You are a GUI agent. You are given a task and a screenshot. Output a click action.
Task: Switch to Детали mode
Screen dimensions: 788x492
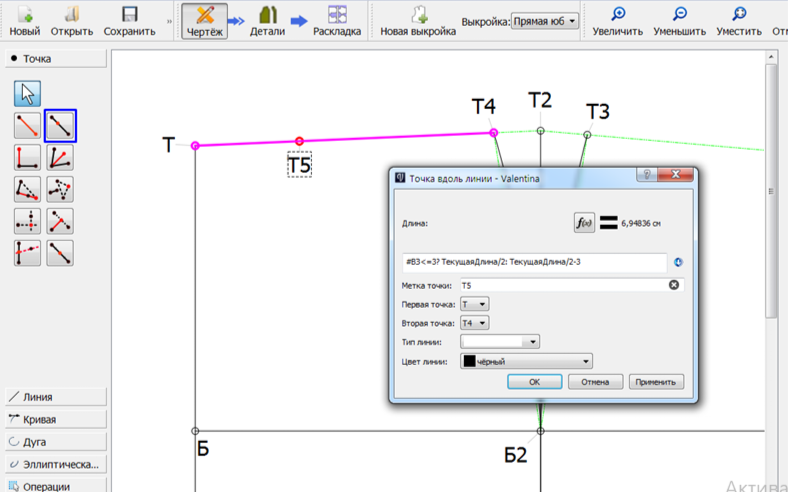(267, 21)
